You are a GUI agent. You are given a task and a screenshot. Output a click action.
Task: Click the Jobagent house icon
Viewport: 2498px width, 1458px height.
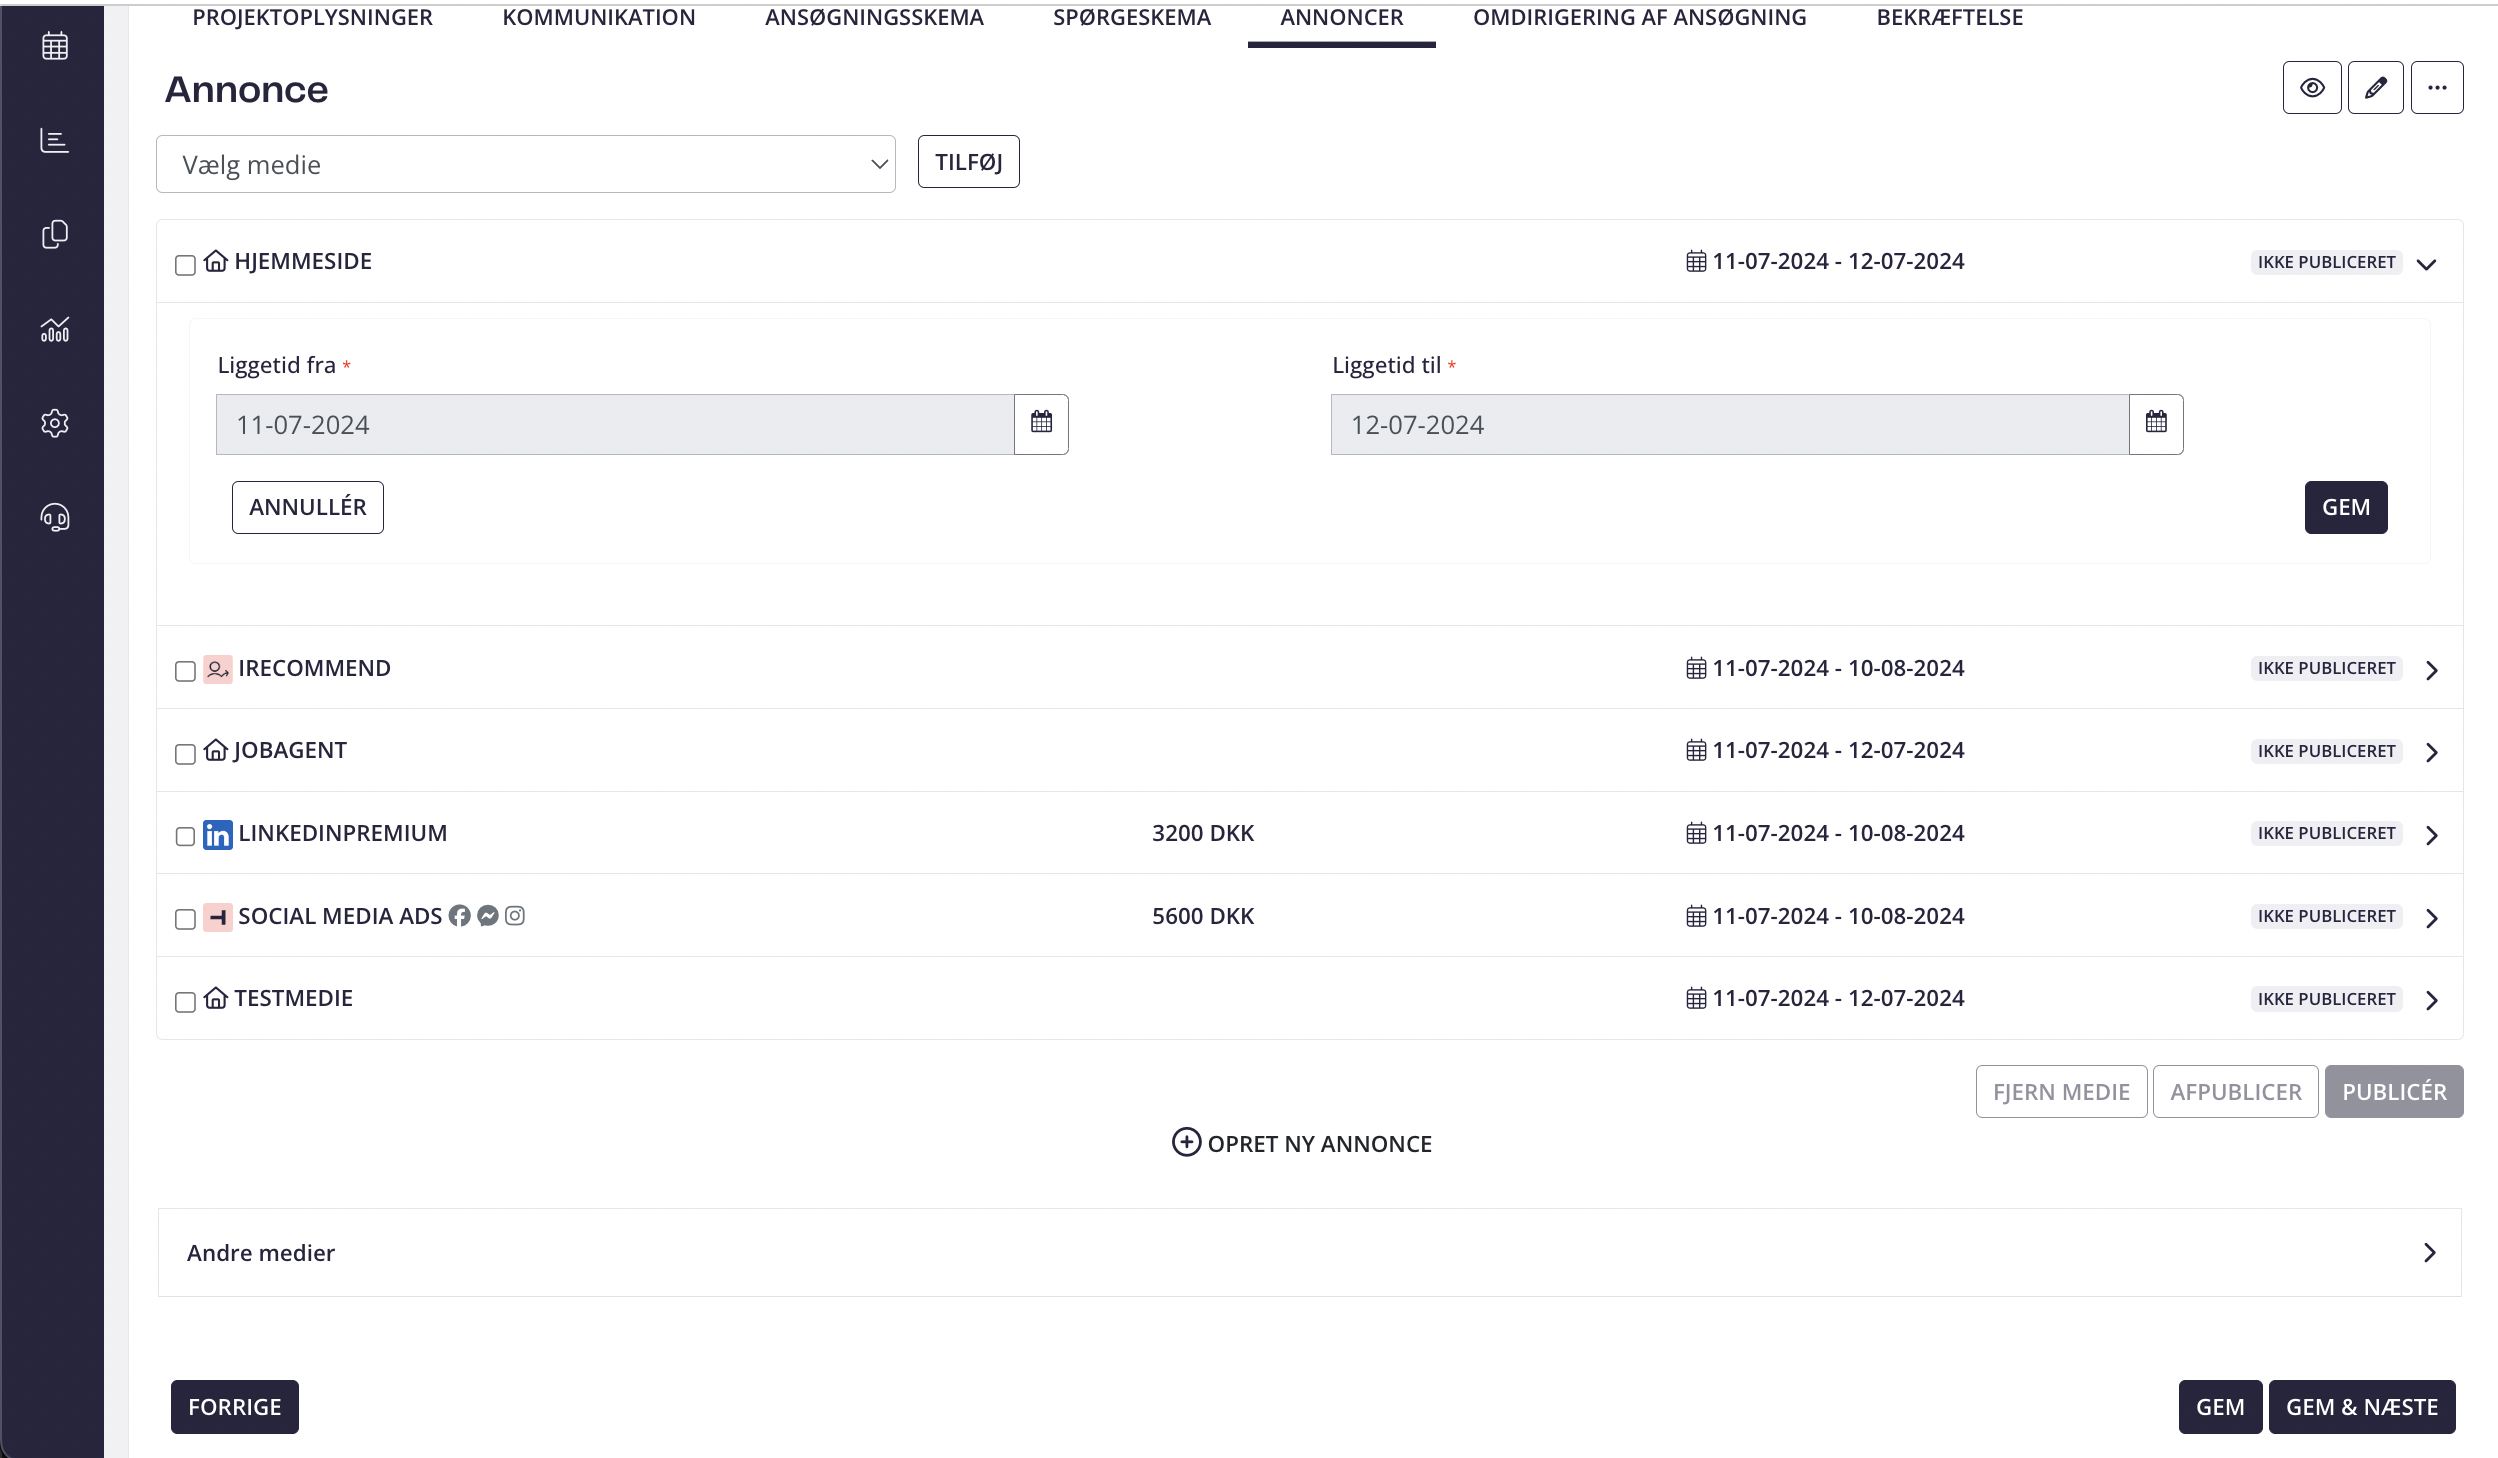click(216, 750)
